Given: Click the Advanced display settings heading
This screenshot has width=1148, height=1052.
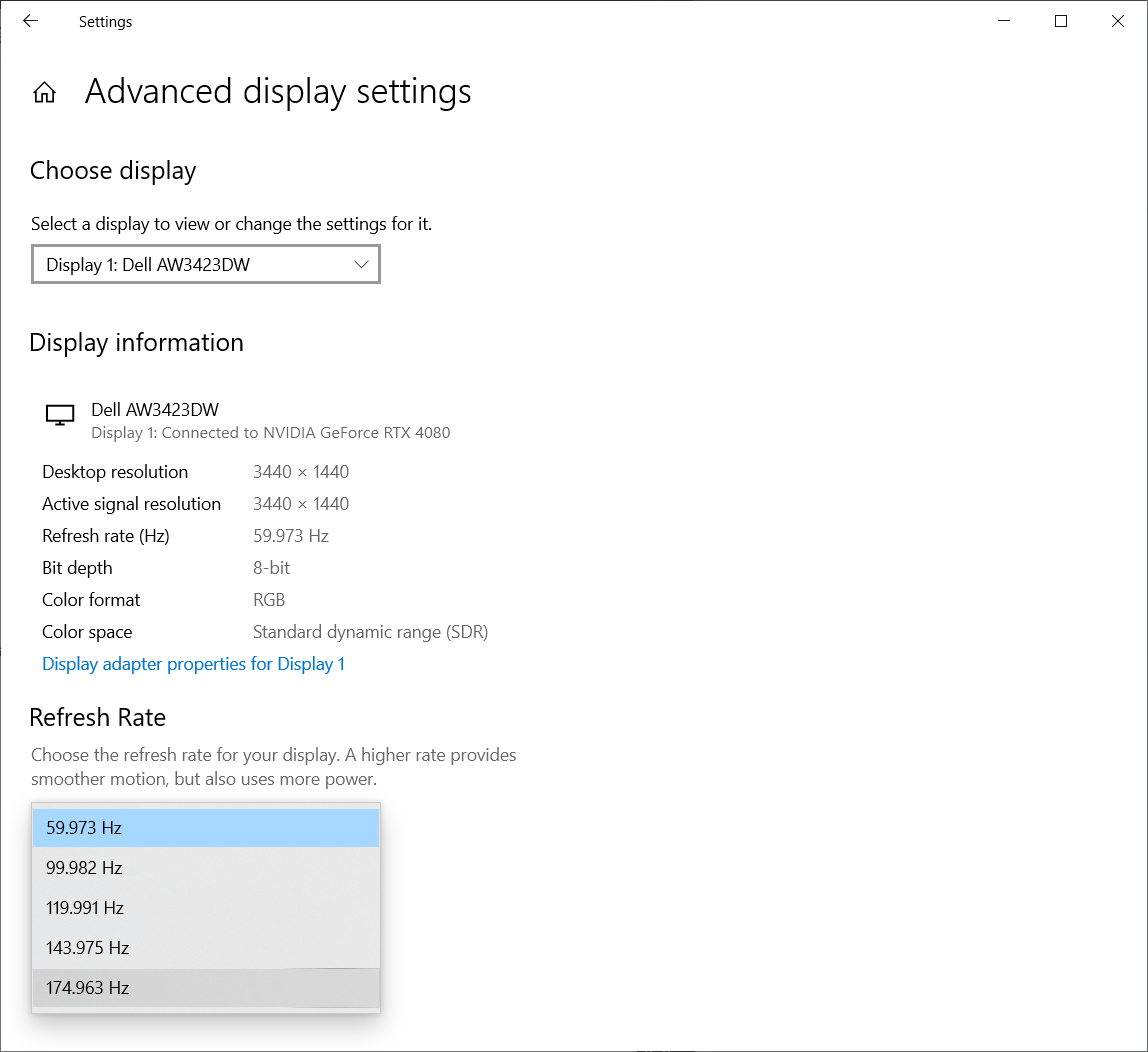Looking at the screenshot, I should pos(278,92).
